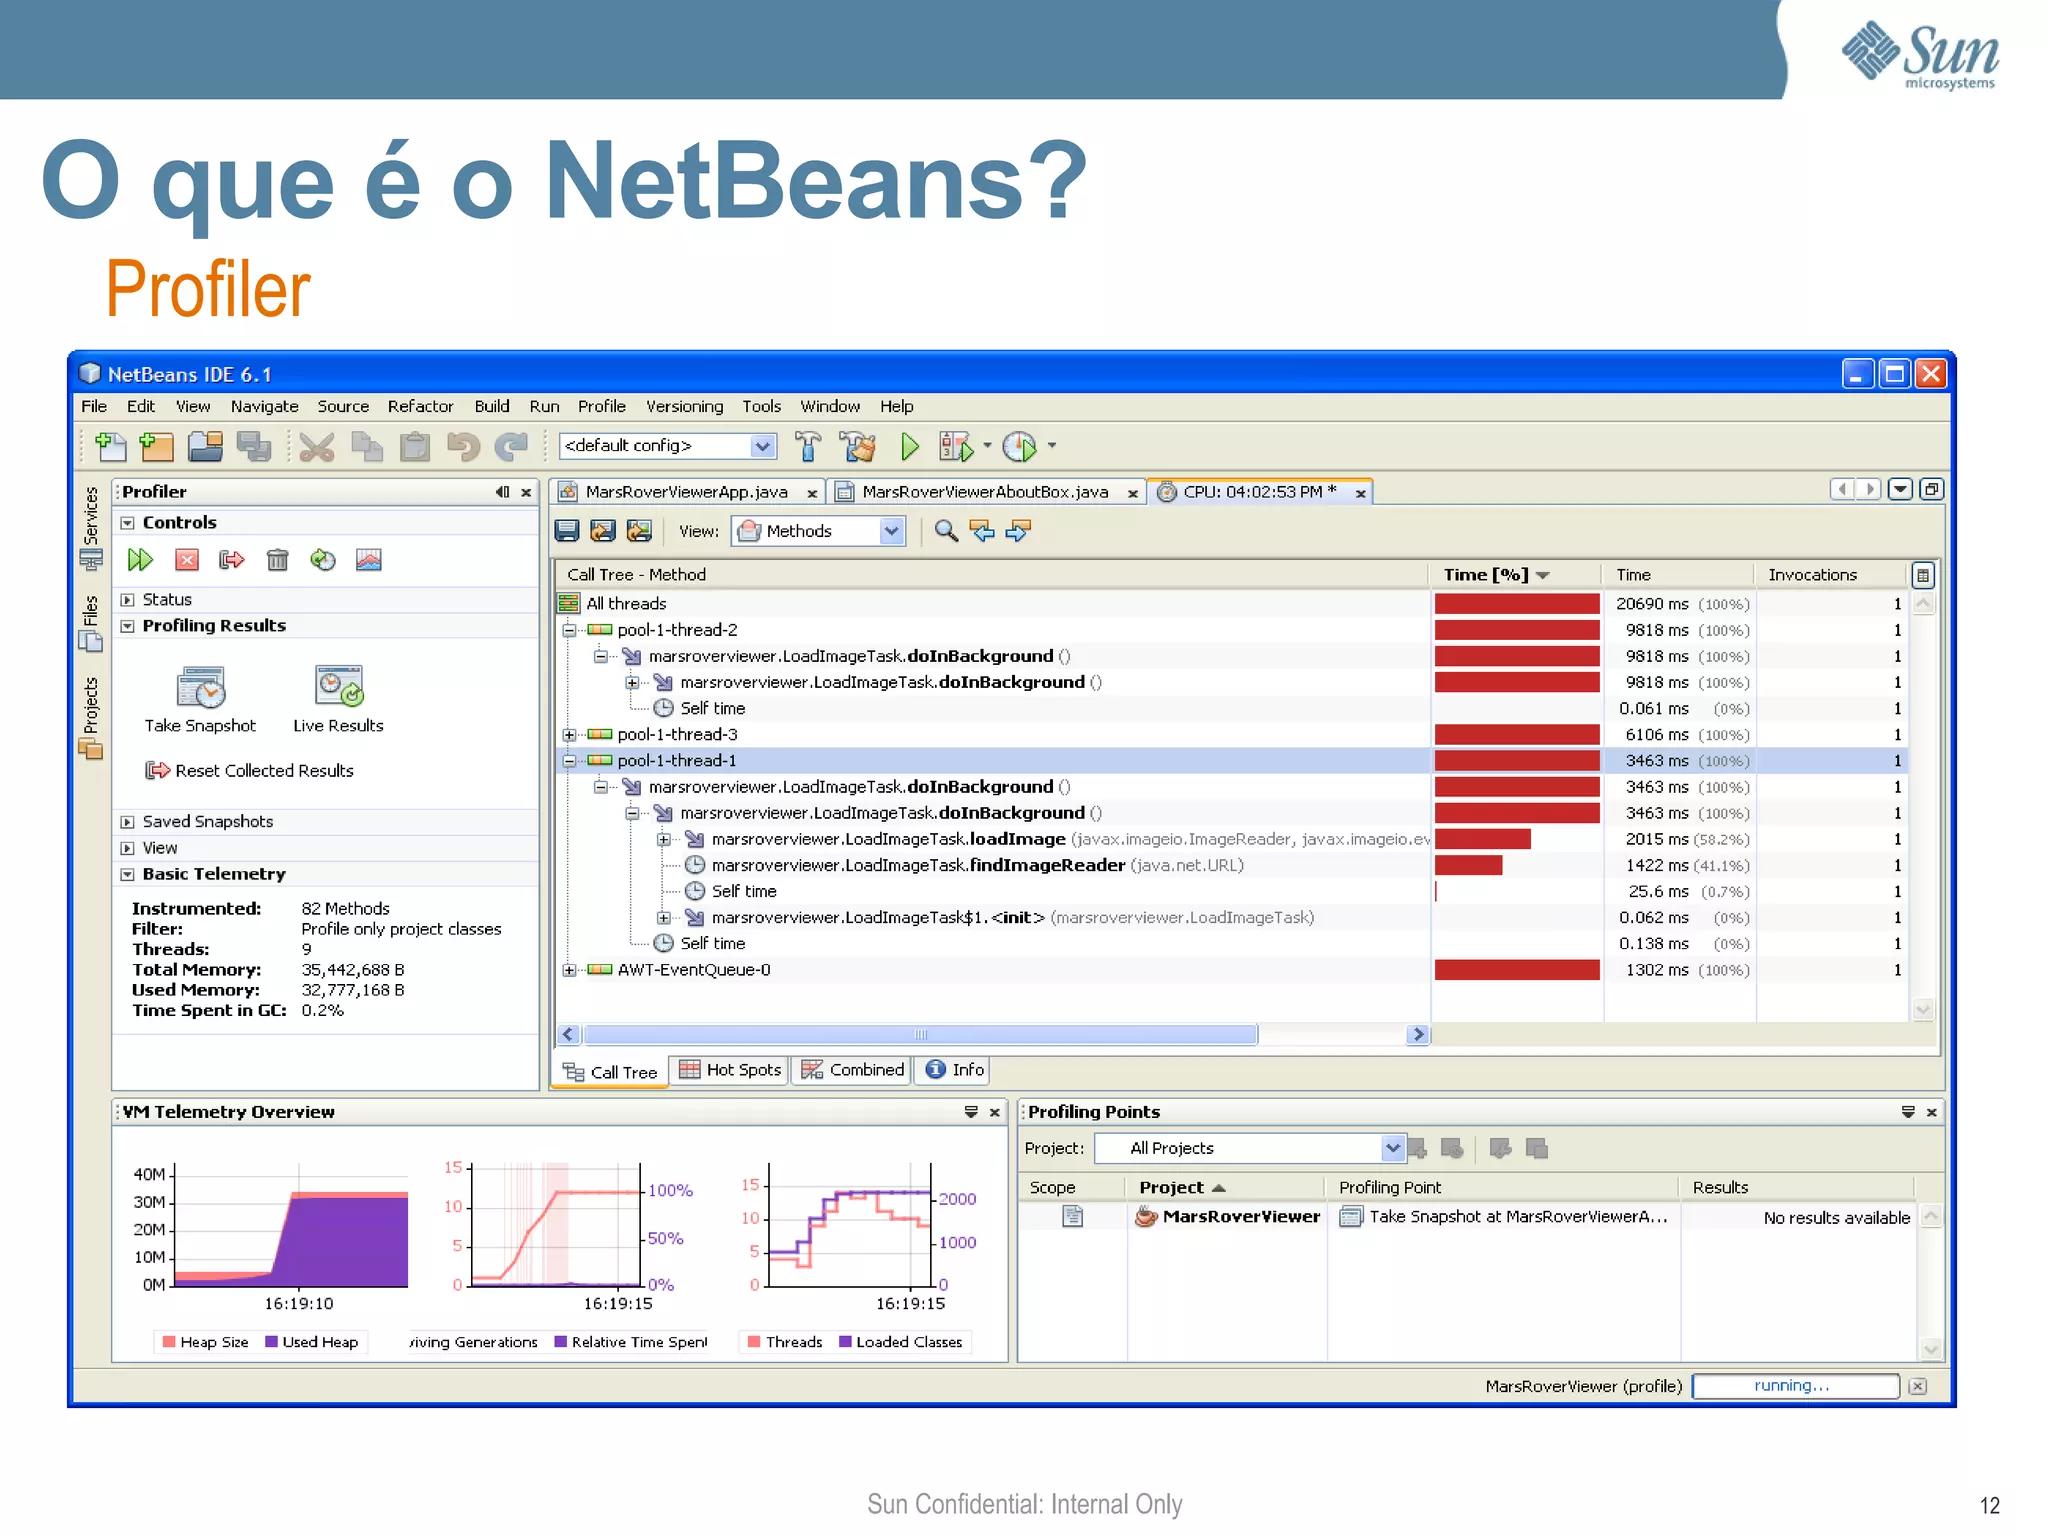Click the Modify Profiling control icon
2048x1536 pixels.
click(323, 560)
